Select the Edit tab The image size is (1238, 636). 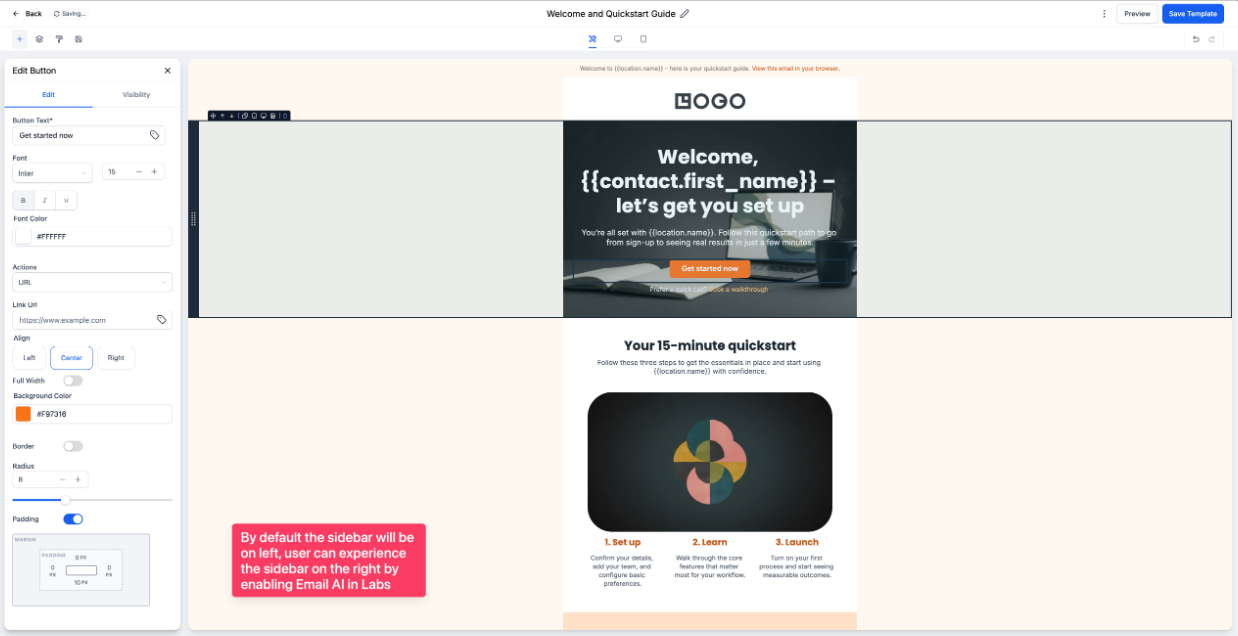[48, 95]
